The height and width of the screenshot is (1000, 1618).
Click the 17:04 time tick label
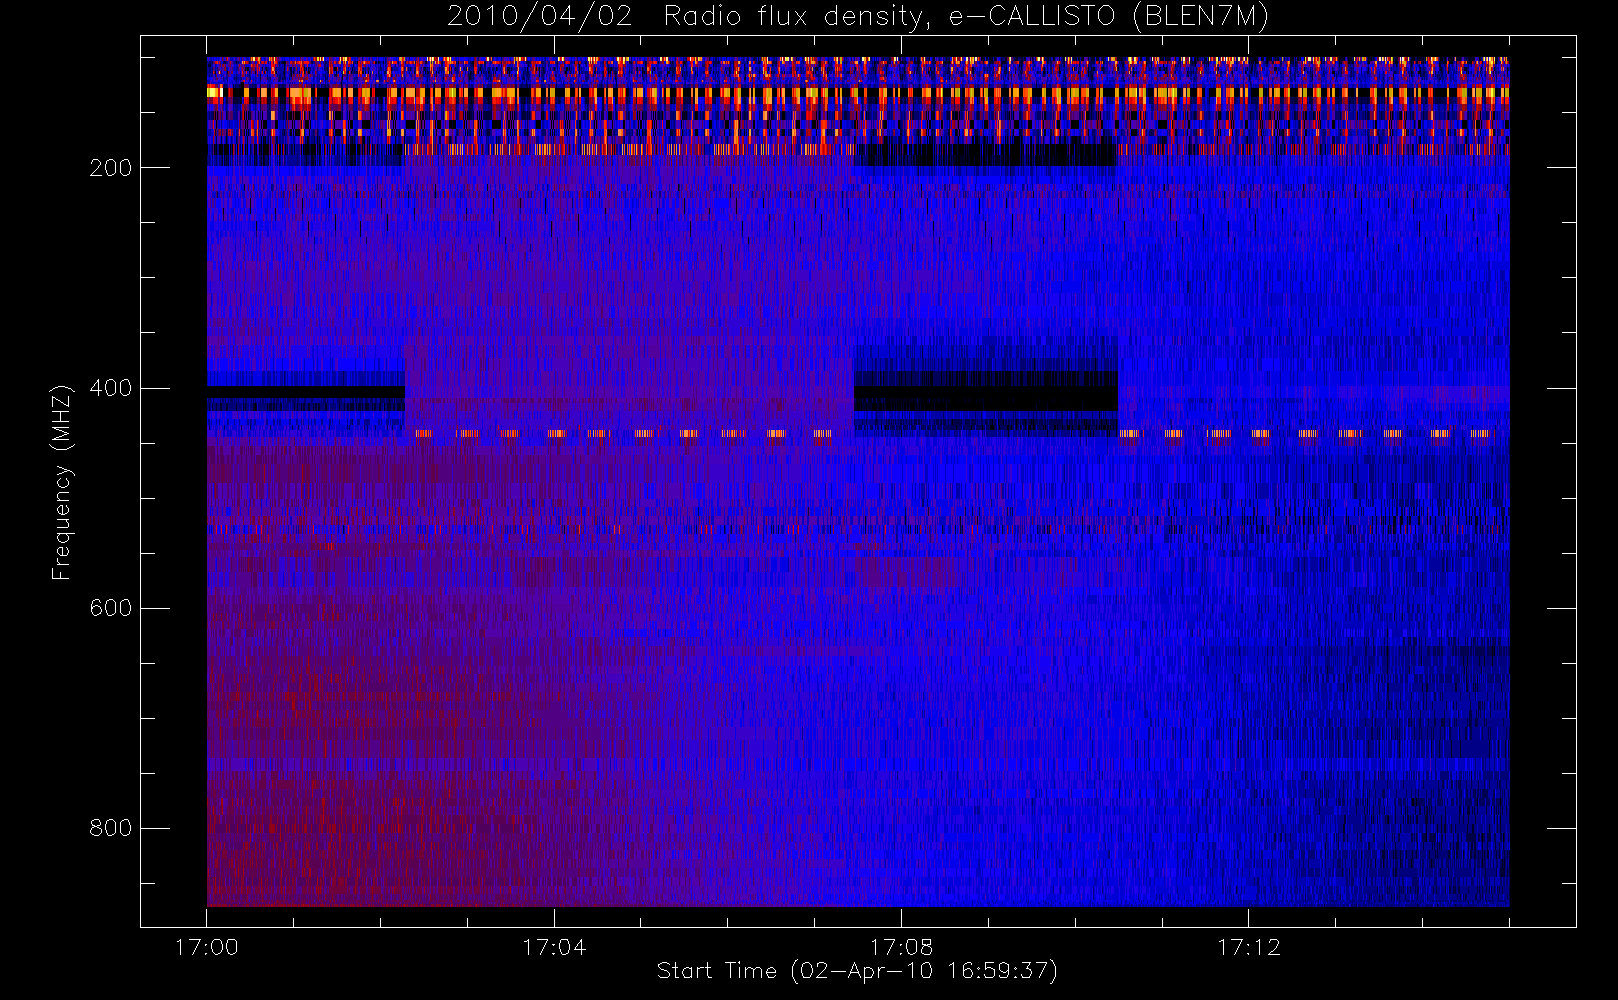pyautogui.click(x=554, y=947)
